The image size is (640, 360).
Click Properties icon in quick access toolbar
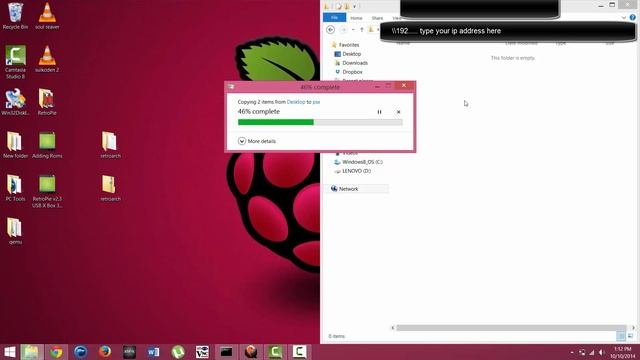338,6
